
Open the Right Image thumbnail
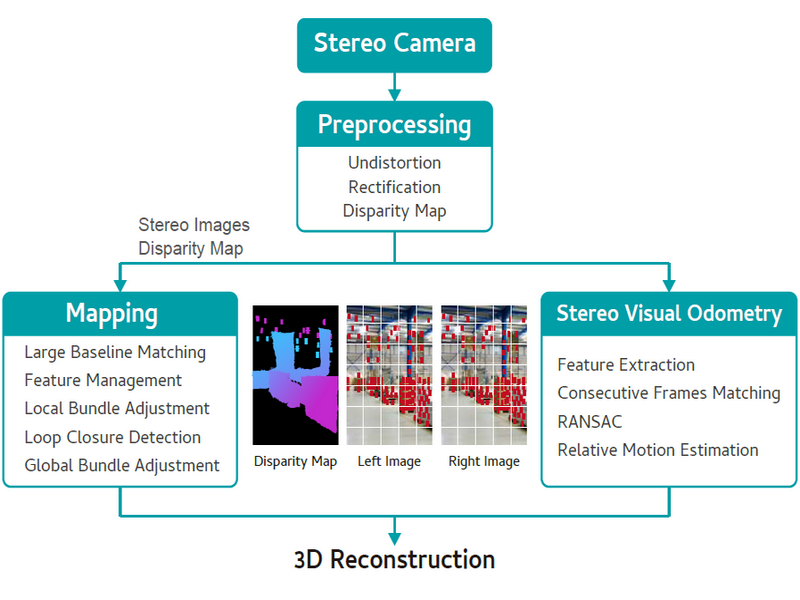point(485,375)
